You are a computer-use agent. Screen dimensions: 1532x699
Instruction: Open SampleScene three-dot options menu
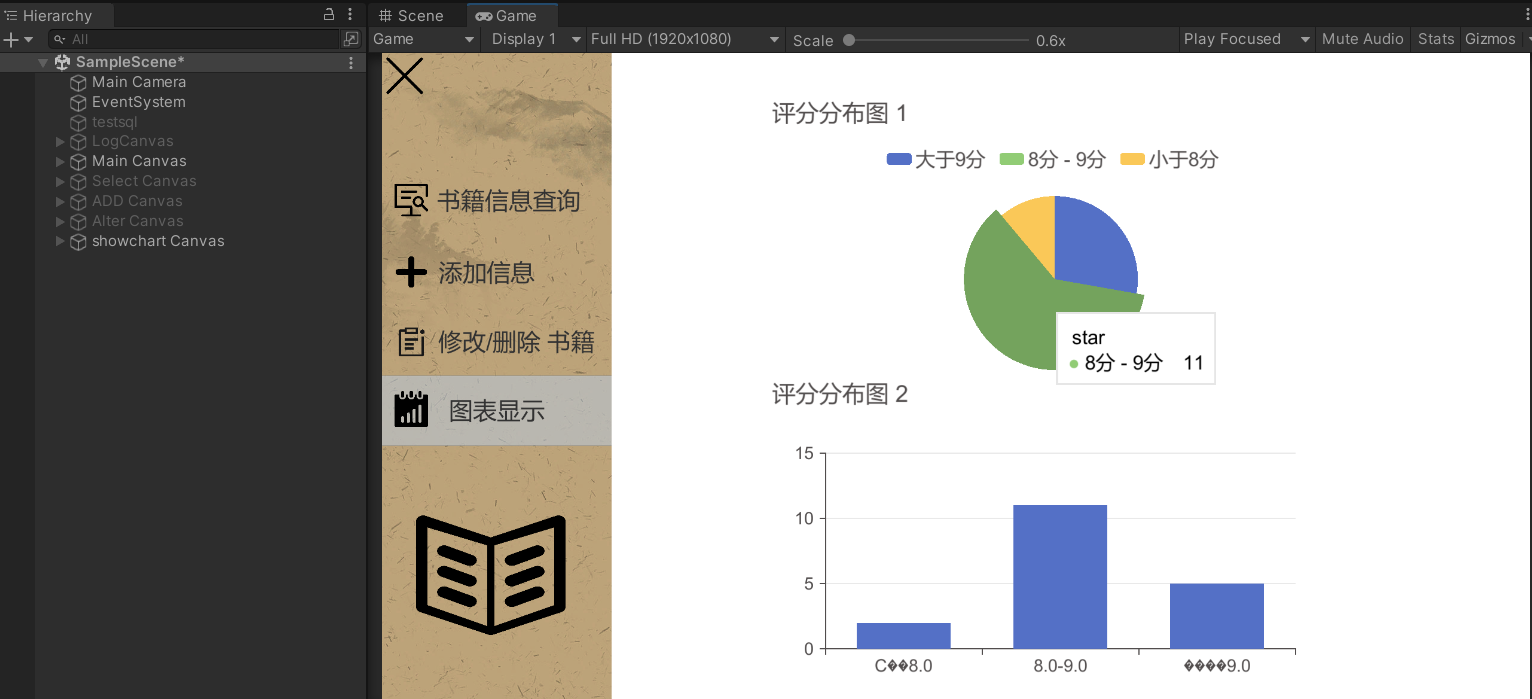(351, 62)
